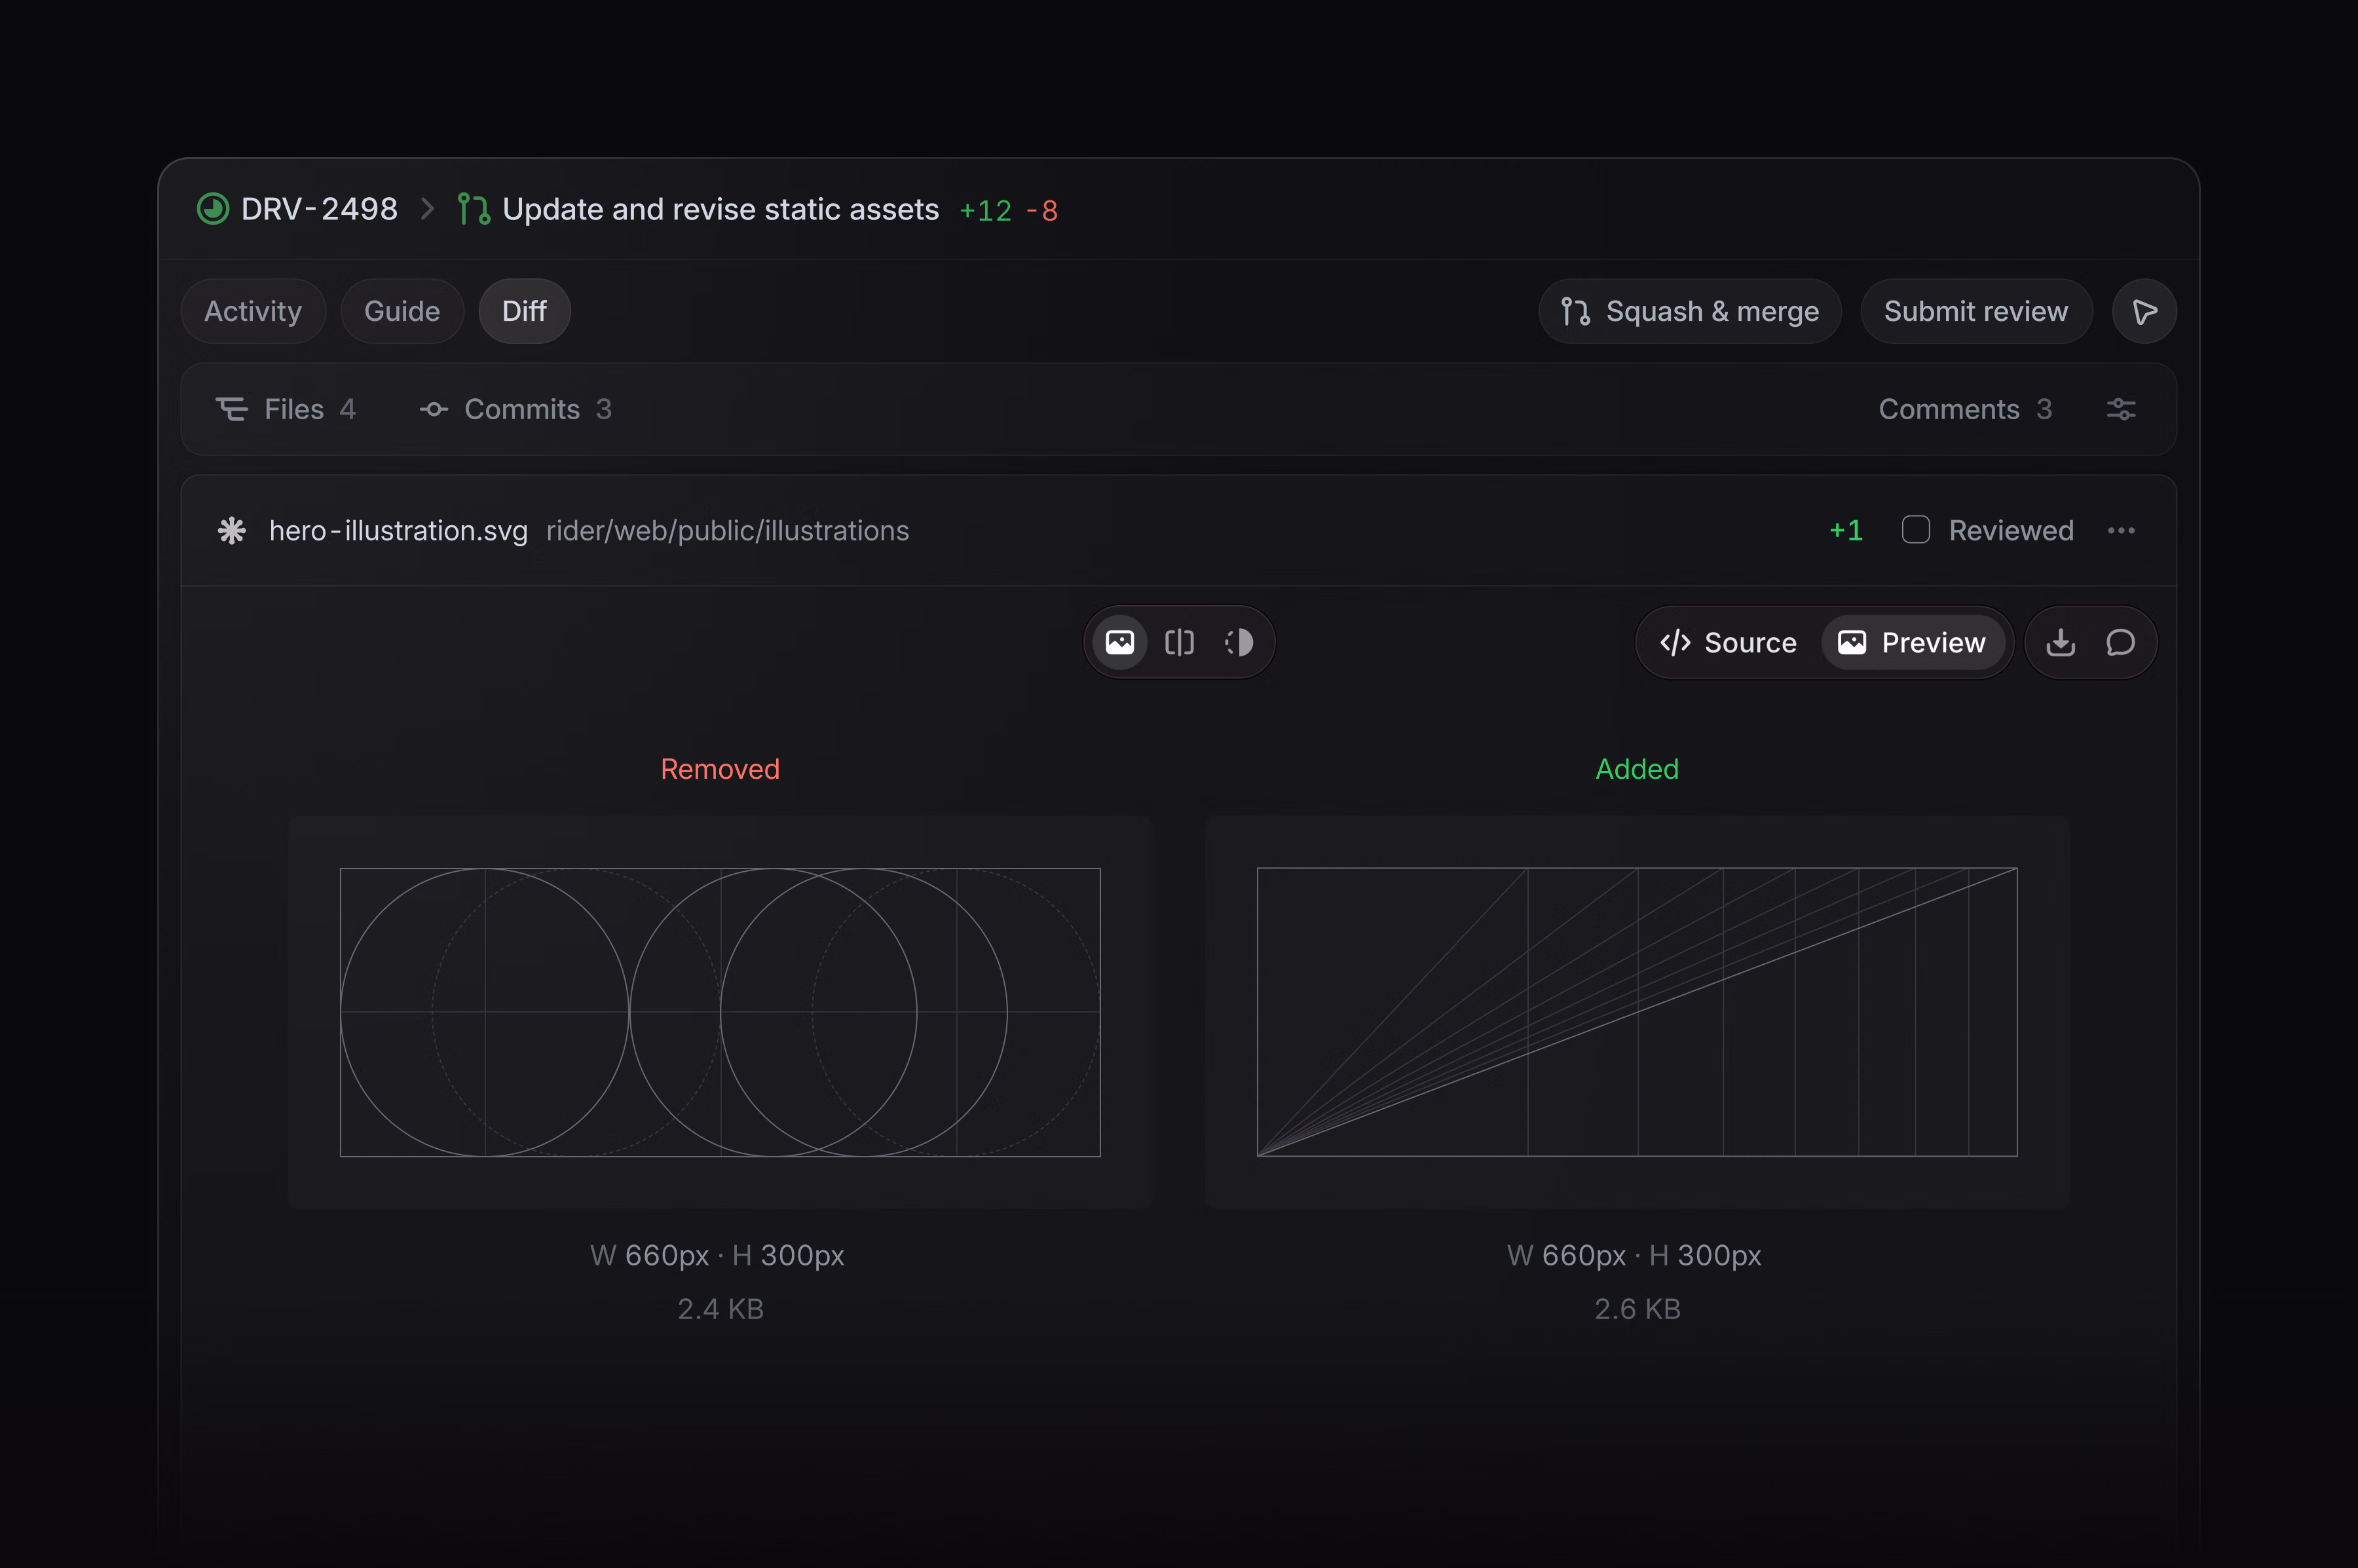Click the hero-illustration.svg file name
The width and height of the screenshot is (2358, 1568).
(x=398, y=530)
